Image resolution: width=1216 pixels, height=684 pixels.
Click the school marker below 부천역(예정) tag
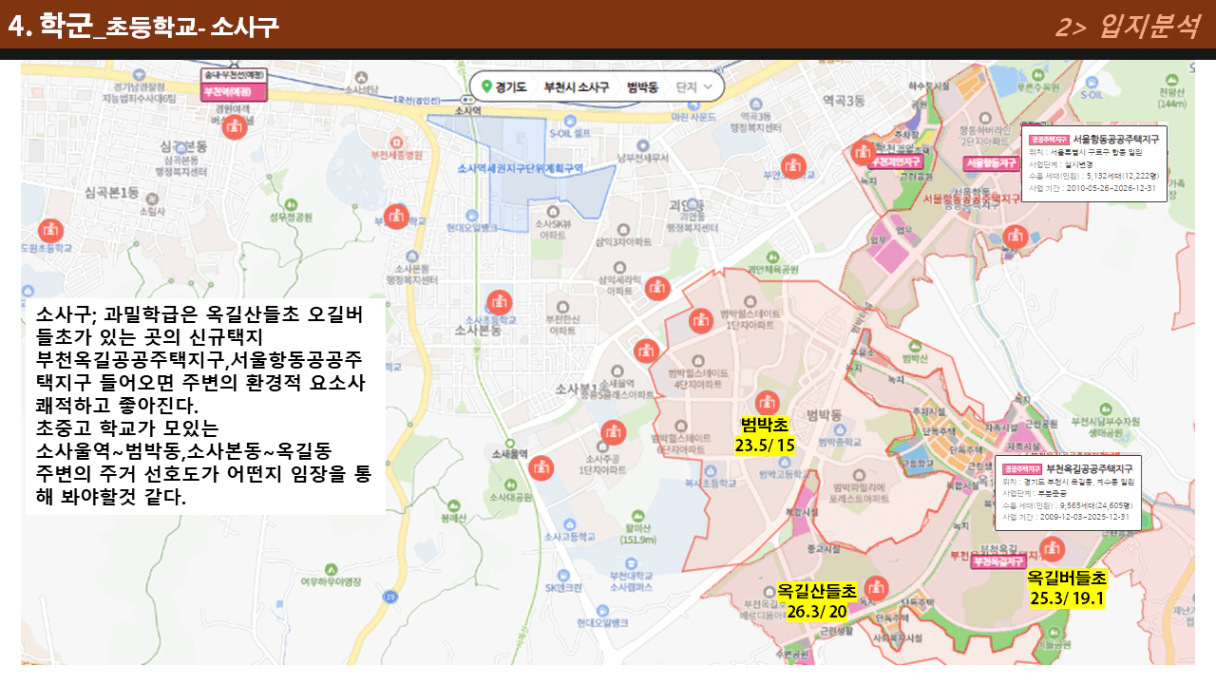235,126
